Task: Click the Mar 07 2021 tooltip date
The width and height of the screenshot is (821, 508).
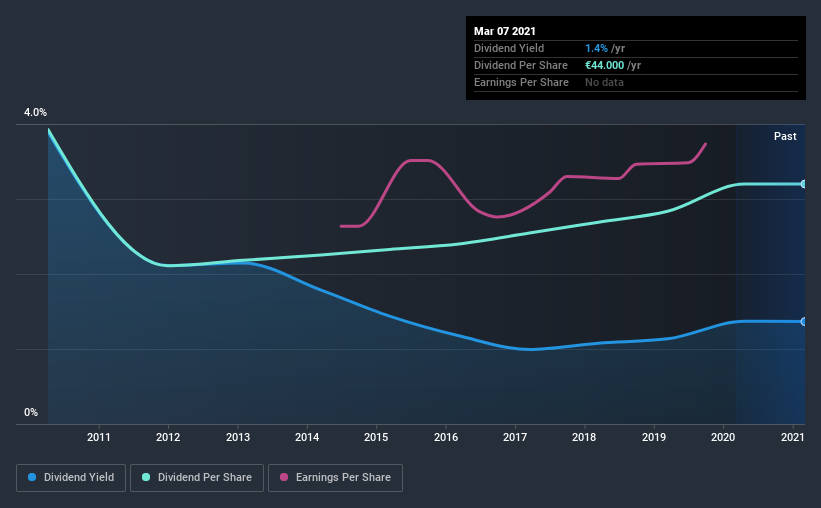Action: tap(505, 31)
